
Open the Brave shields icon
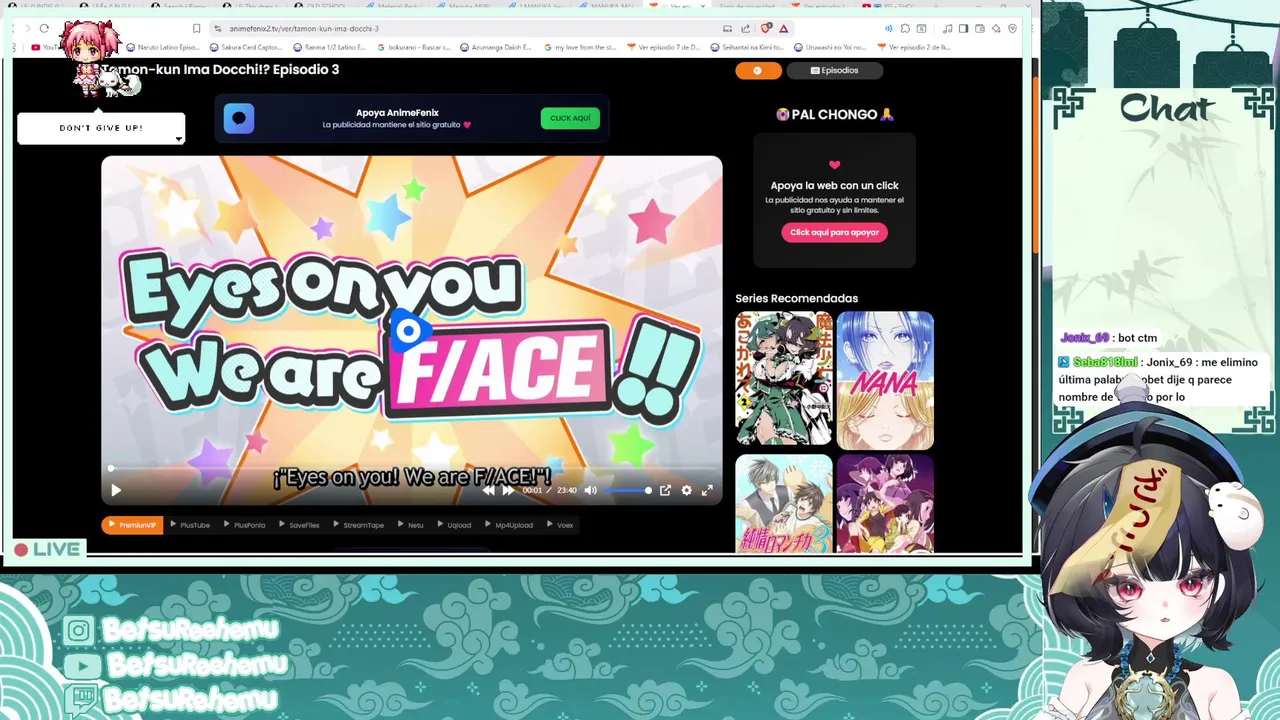(x=766, y=28)
